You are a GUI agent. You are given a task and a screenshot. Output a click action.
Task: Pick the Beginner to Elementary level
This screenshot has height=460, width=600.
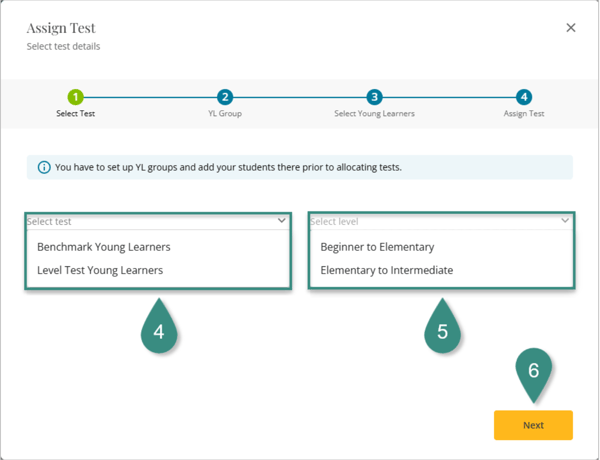pyautogui.click(x=377, y=246)
